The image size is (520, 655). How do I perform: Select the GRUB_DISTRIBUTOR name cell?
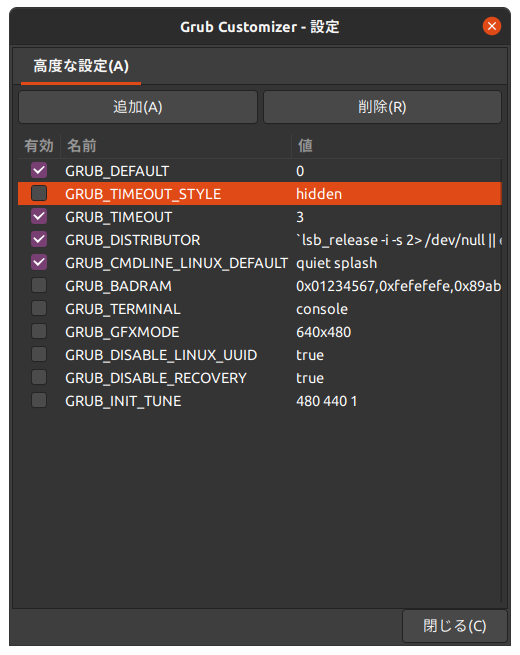click(x=132, y=240)
